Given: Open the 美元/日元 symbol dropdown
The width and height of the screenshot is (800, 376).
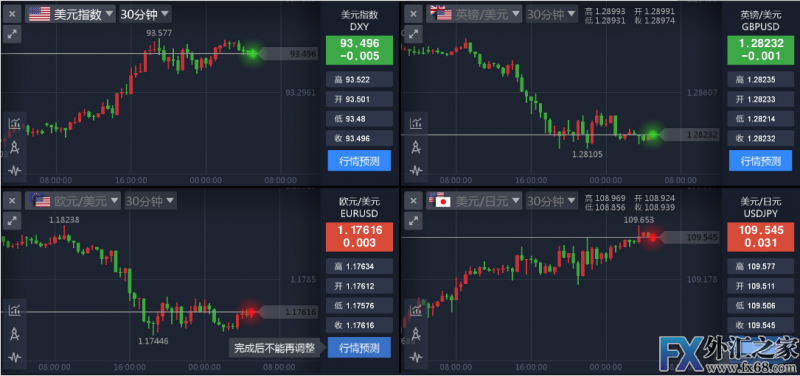Looking at the screenshot, I should (x=474, y=201).
